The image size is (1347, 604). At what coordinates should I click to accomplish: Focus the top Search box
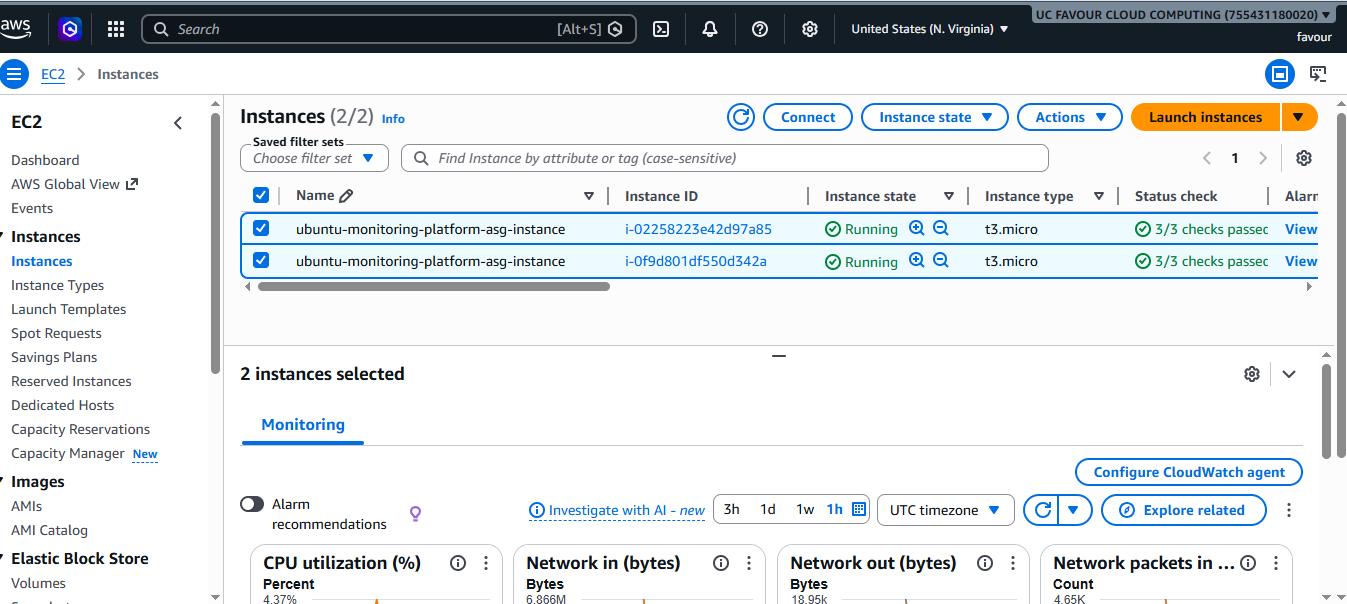(389, 29)
